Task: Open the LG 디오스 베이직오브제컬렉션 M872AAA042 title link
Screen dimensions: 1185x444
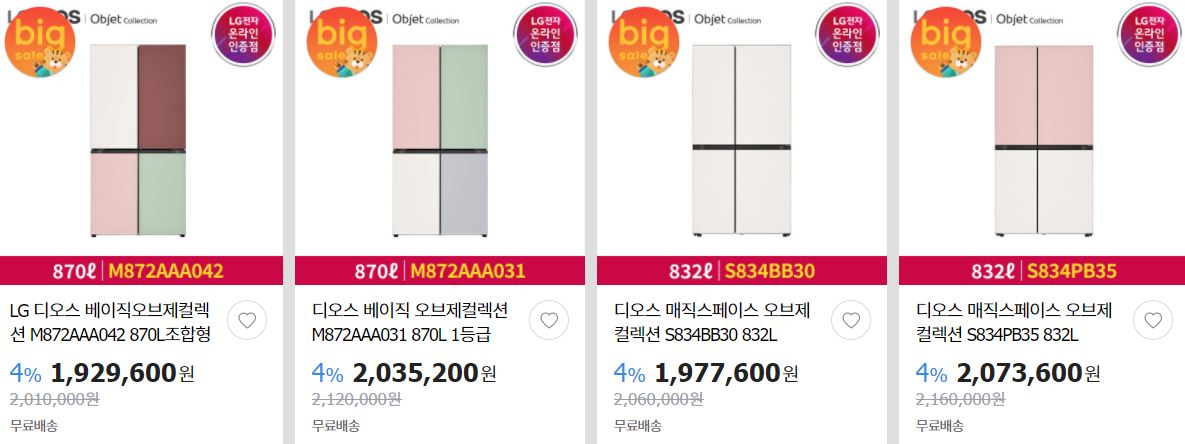Action: [110, 322]
